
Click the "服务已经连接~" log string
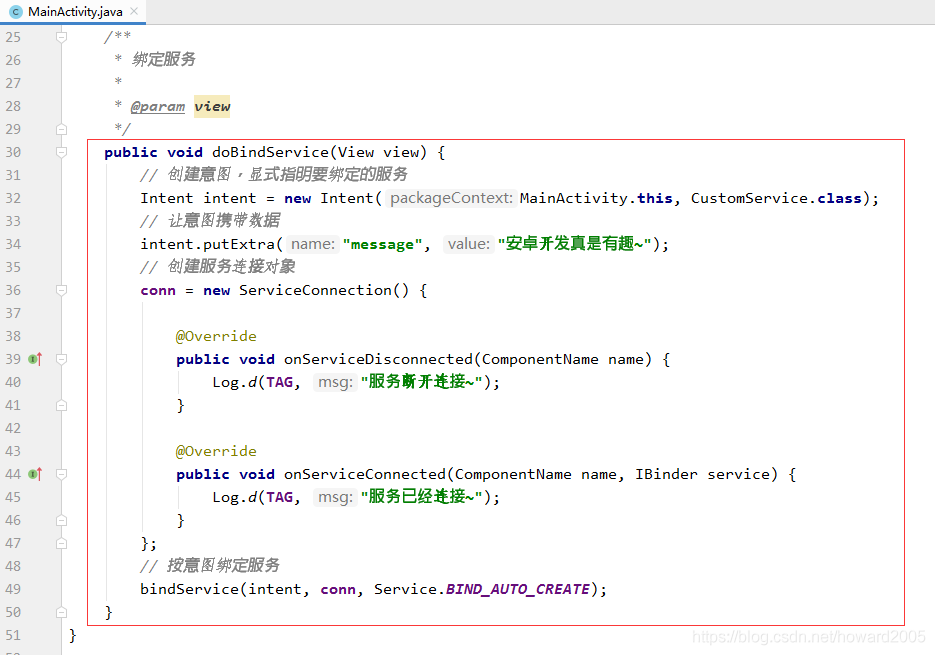tap(422, 497)
